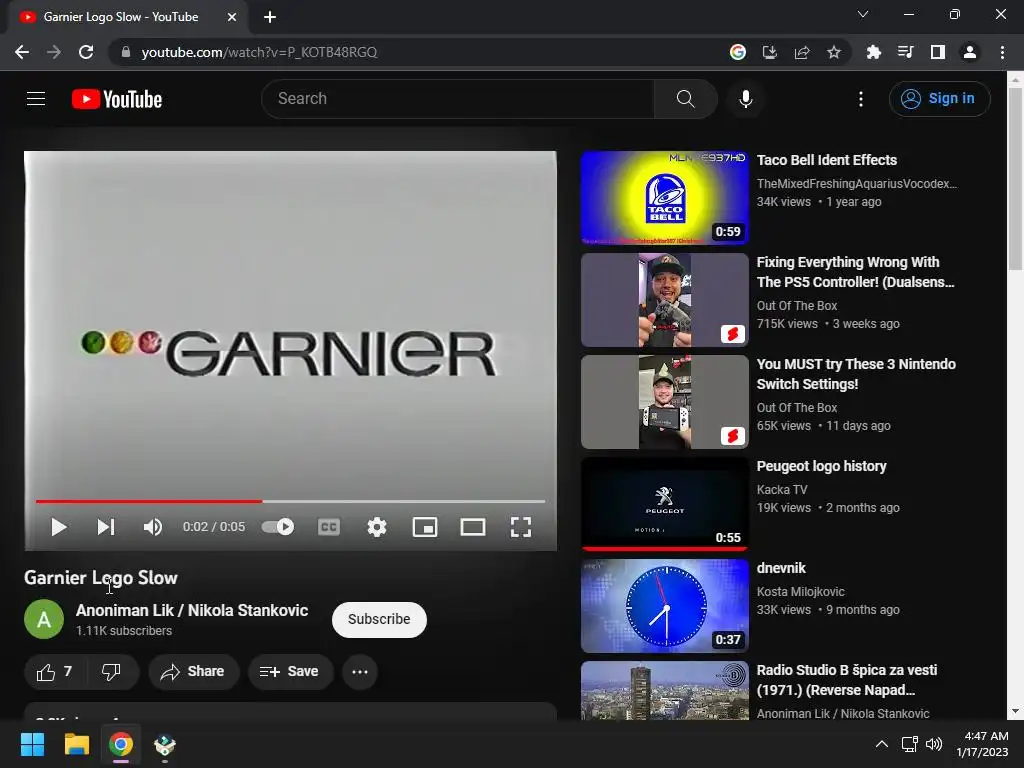Viewport: 1024px width, 768px height.
Task: Toggle the autoplay switch
Action: 278,526
